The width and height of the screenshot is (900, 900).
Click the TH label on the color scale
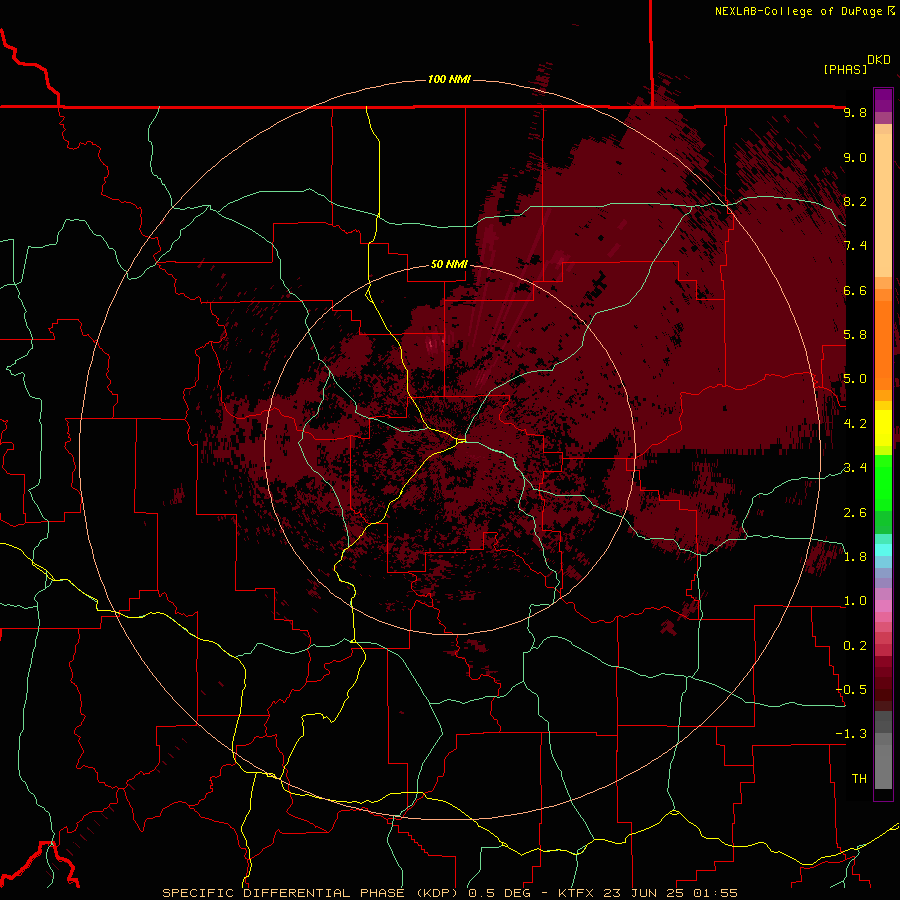point(859,779)
